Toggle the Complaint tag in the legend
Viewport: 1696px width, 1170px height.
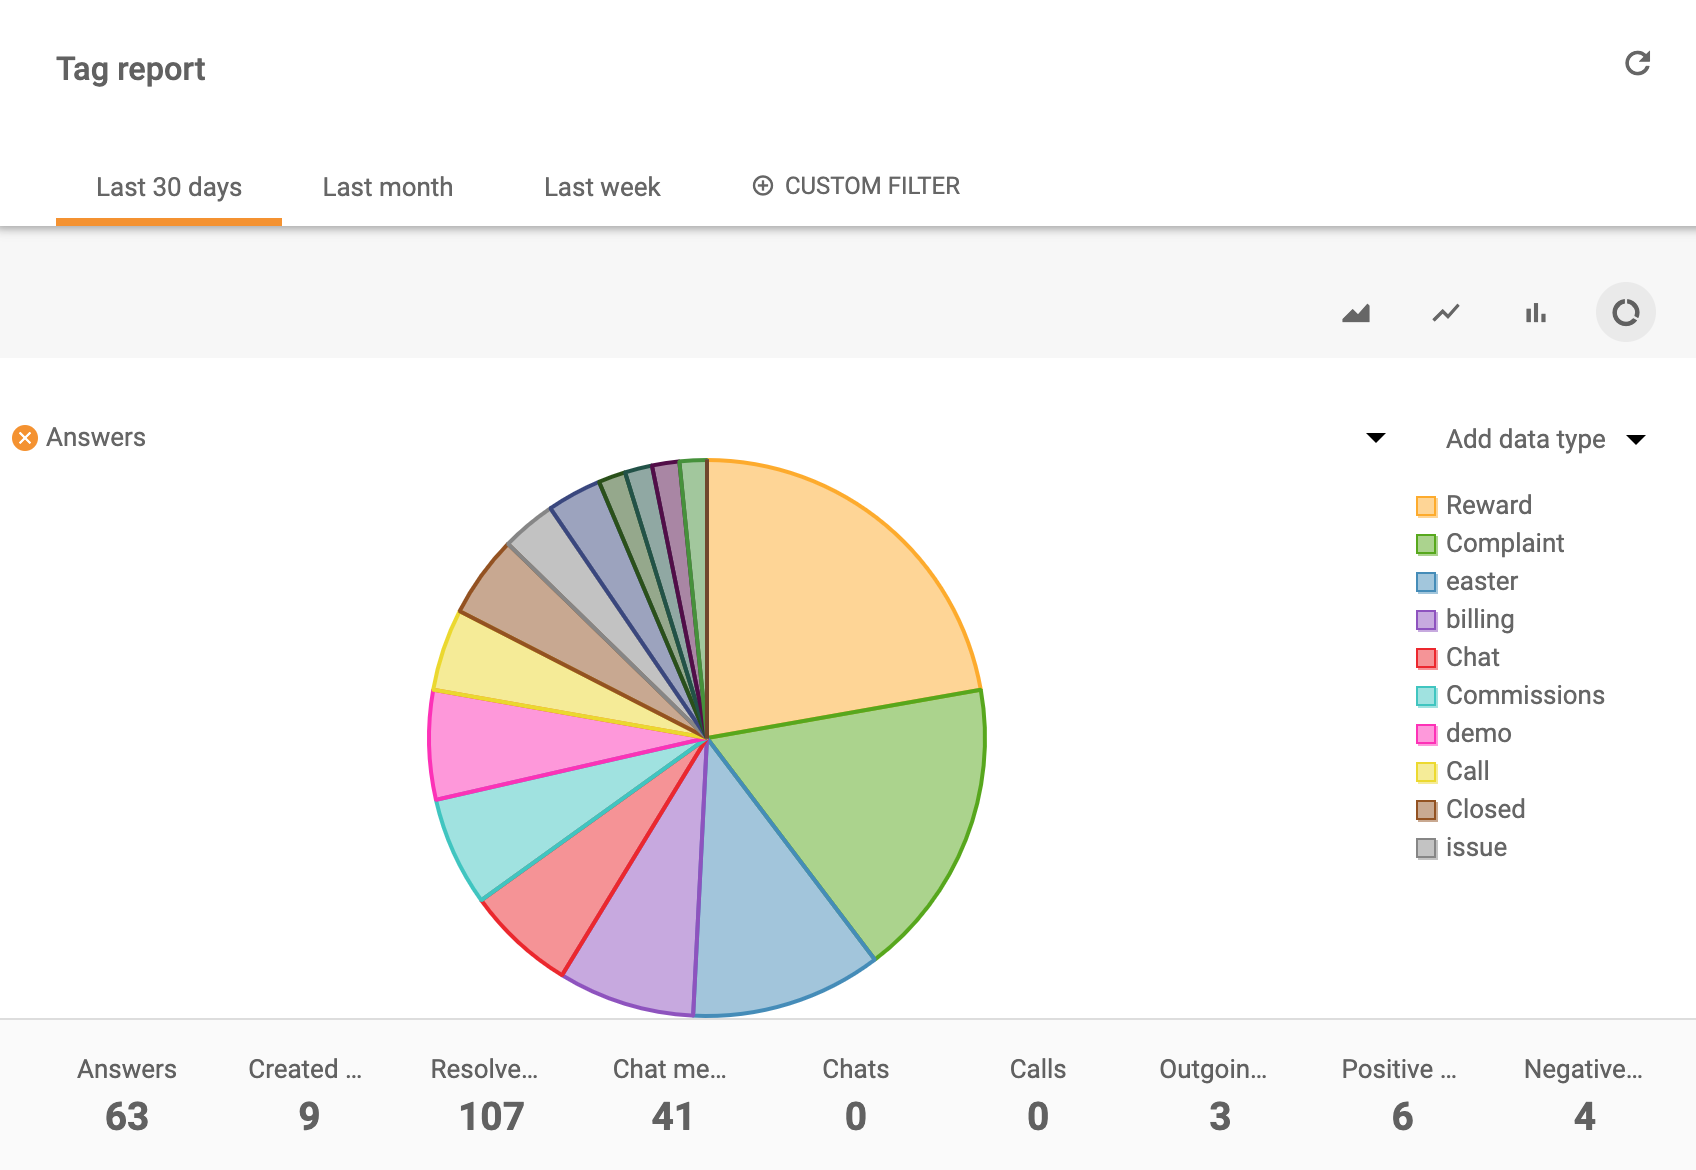tap(1426, 543)
